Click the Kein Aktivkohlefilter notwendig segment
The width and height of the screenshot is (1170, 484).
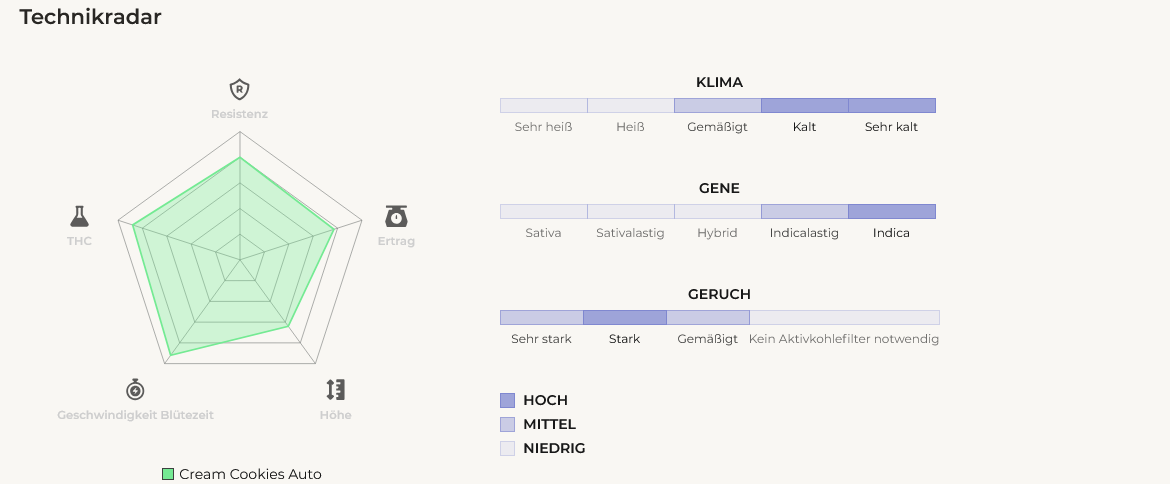click(845, 317)
